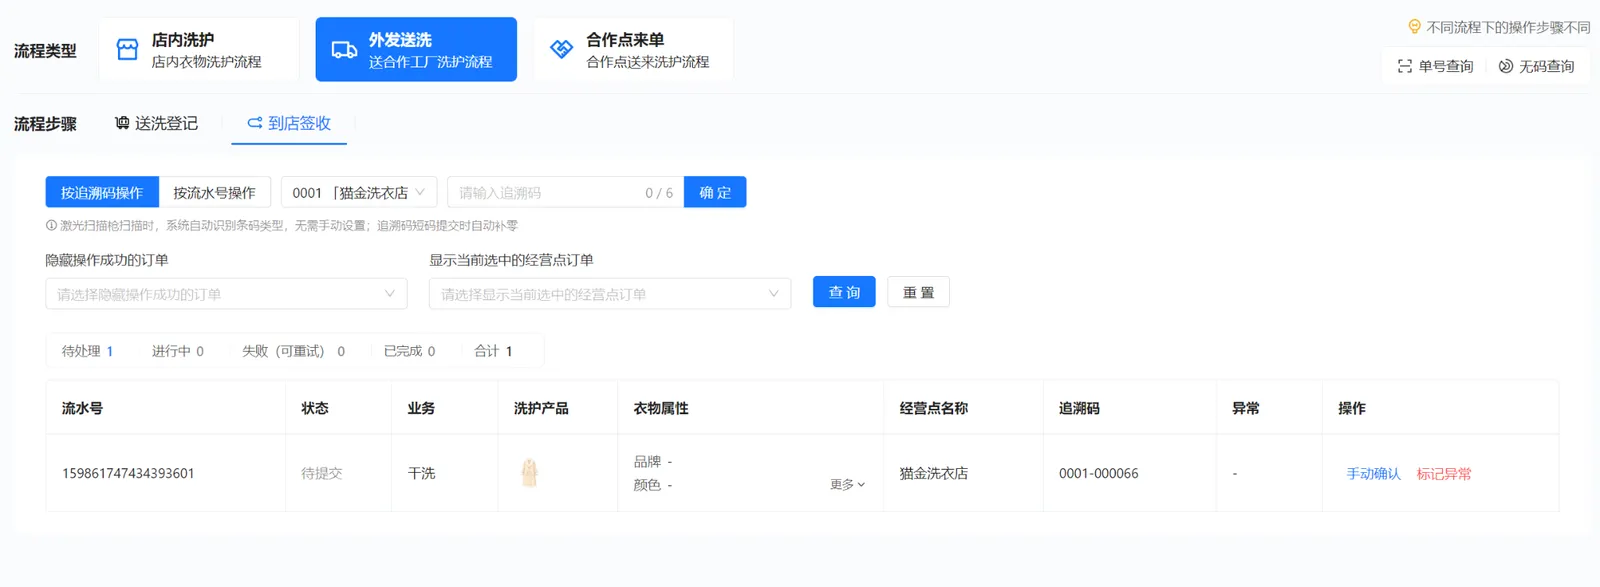This screenshot has width=1600, height=587.
Task: Select the 外发送洗 process type
Action: (x=416, y=49)
